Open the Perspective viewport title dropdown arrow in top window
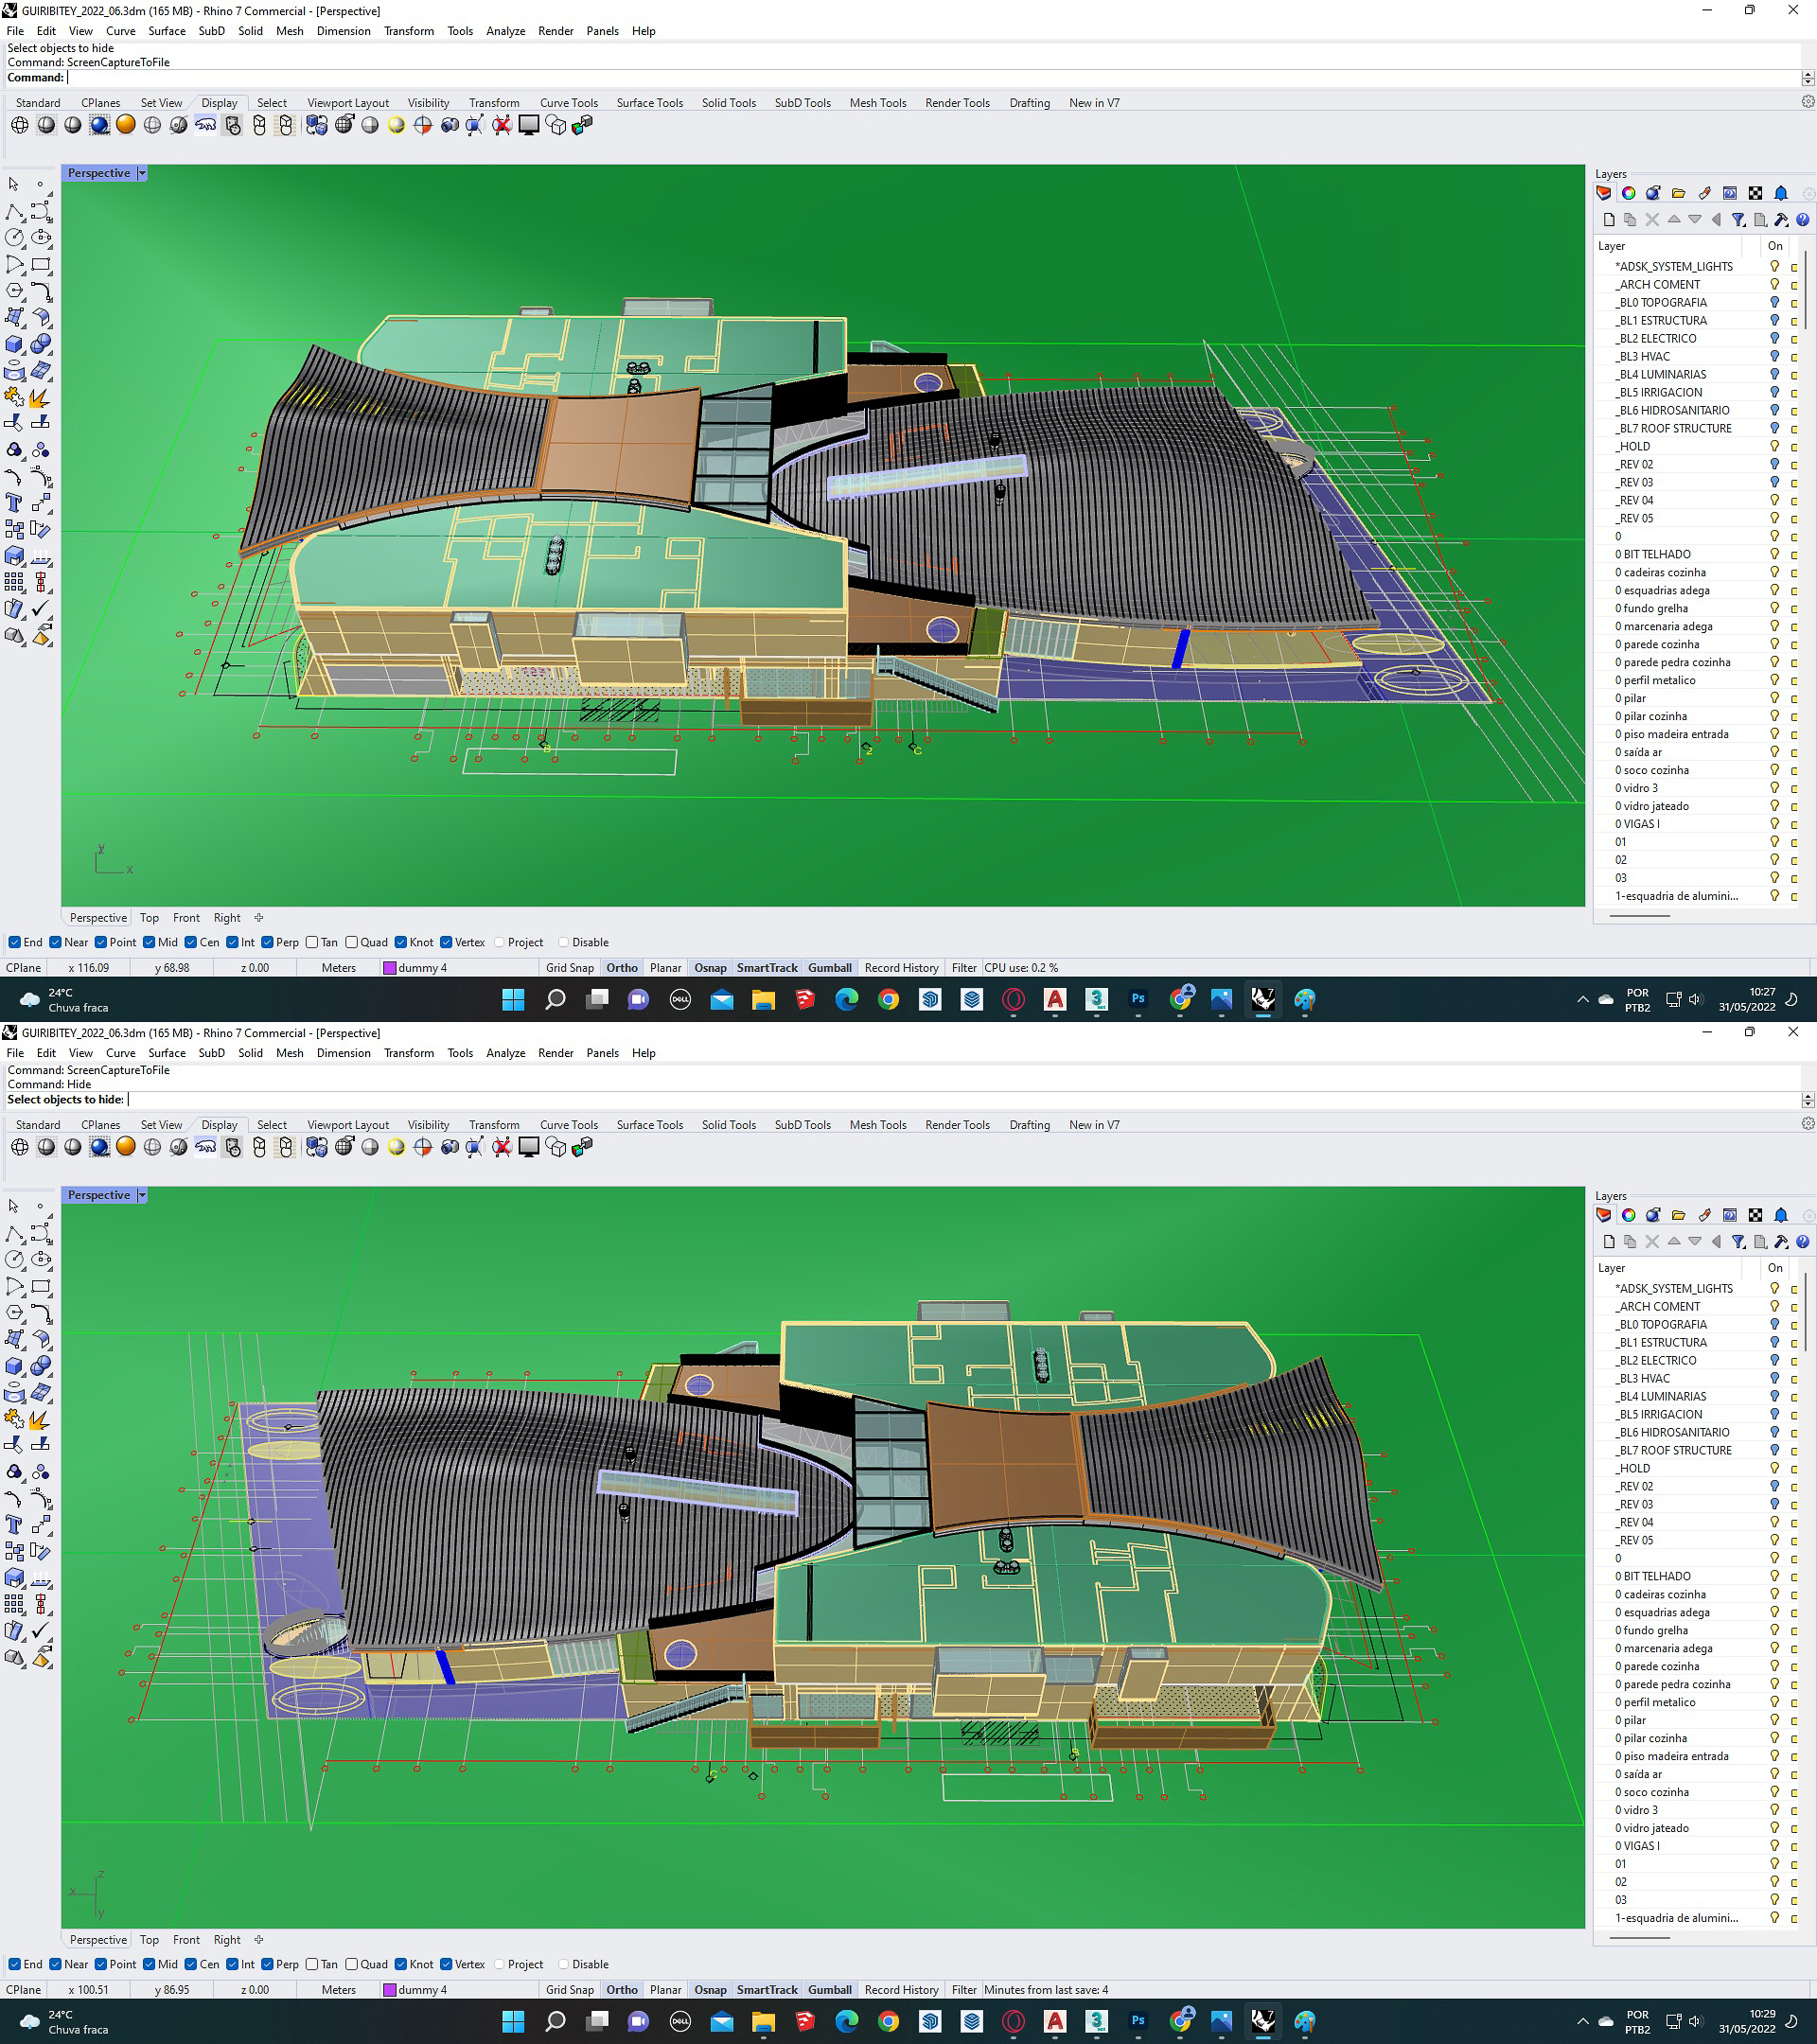 click(x=142, y=173)
